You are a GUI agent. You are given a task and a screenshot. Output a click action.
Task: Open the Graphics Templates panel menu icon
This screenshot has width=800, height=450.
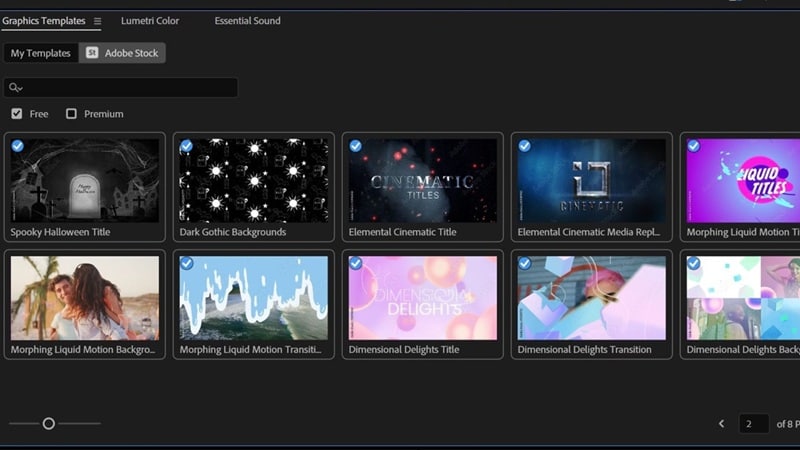tap(97, 21)
